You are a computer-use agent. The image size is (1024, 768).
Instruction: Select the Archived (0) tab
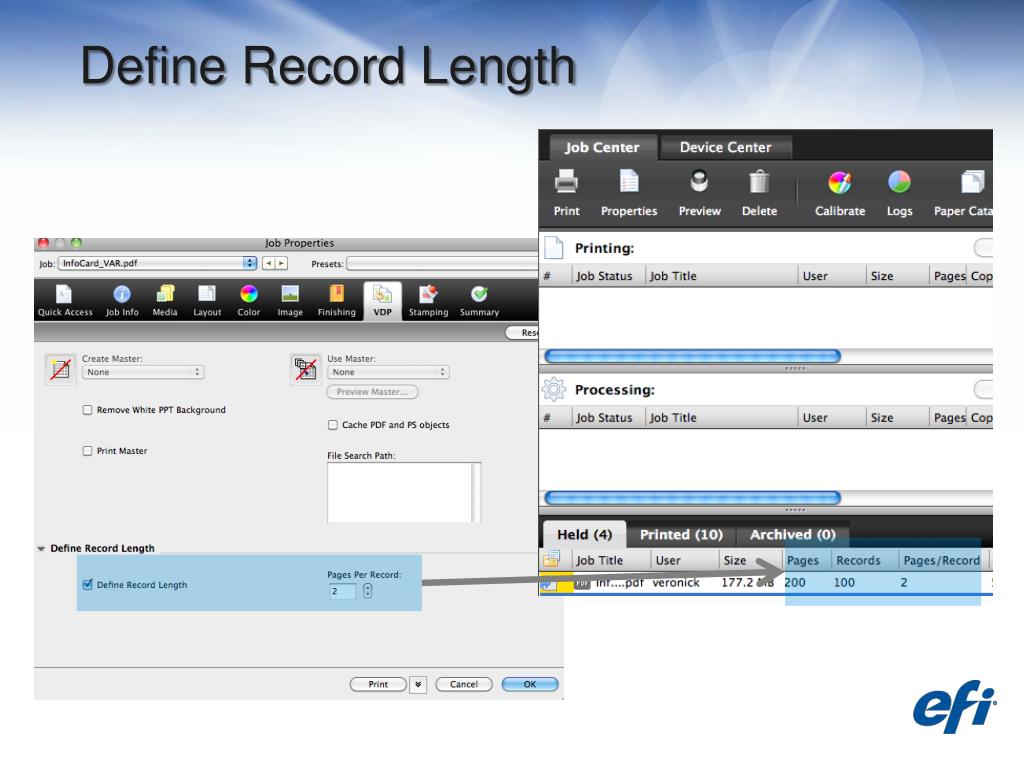click(x=793, y=535)
